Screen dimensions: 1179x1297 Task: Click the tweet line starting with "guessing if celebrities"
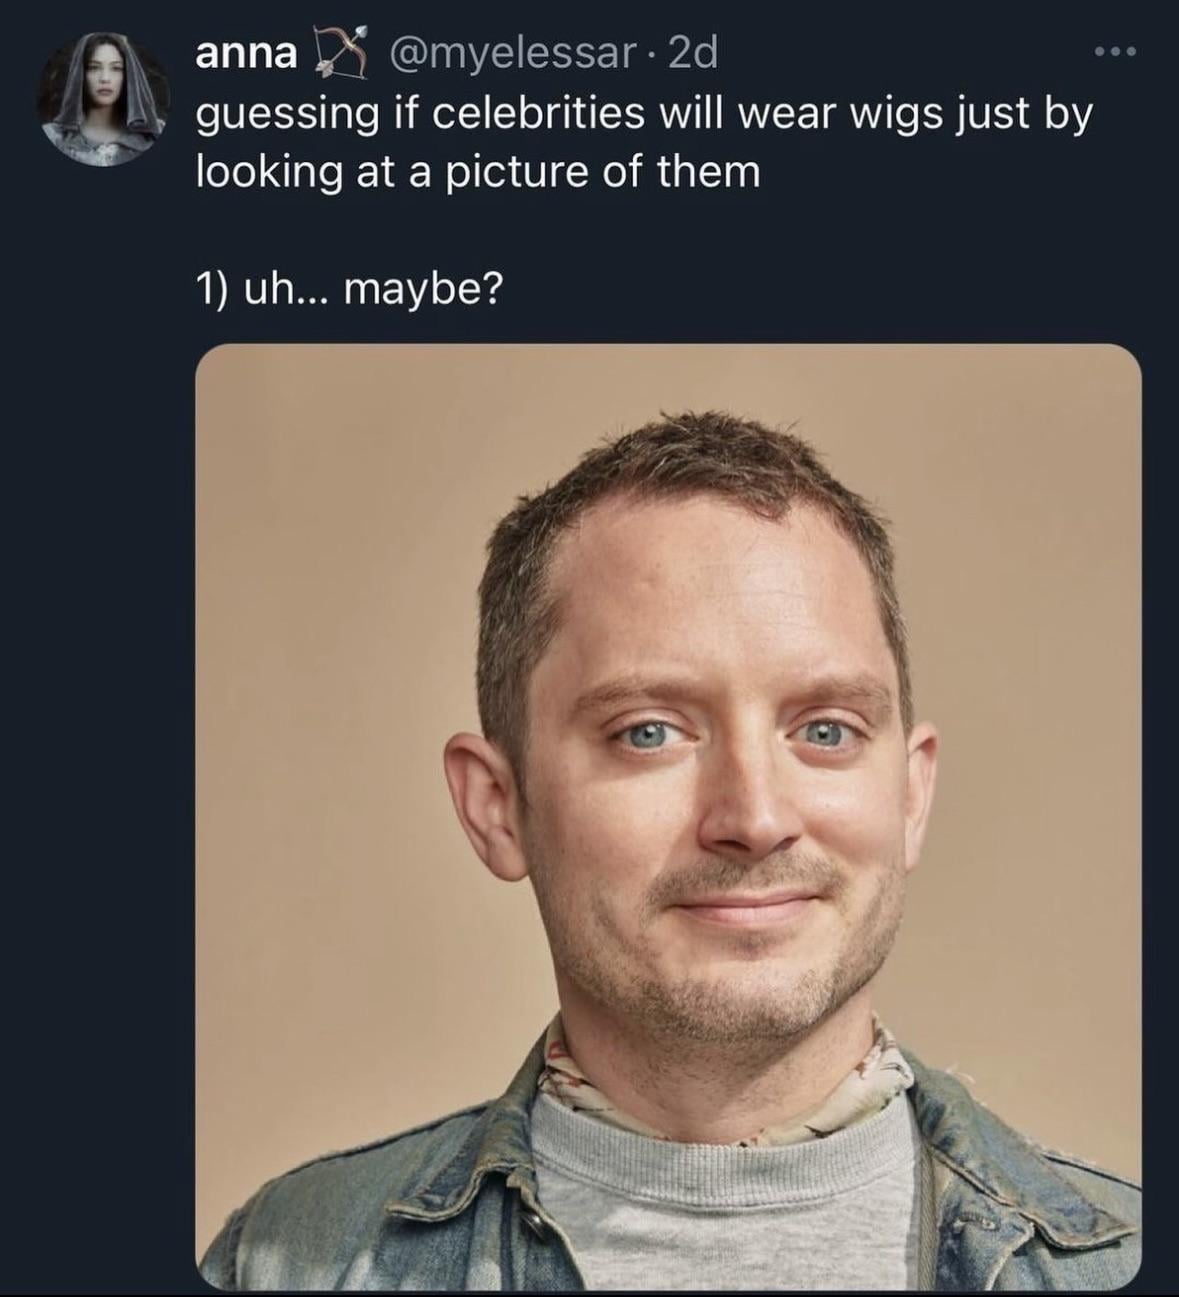644,113
